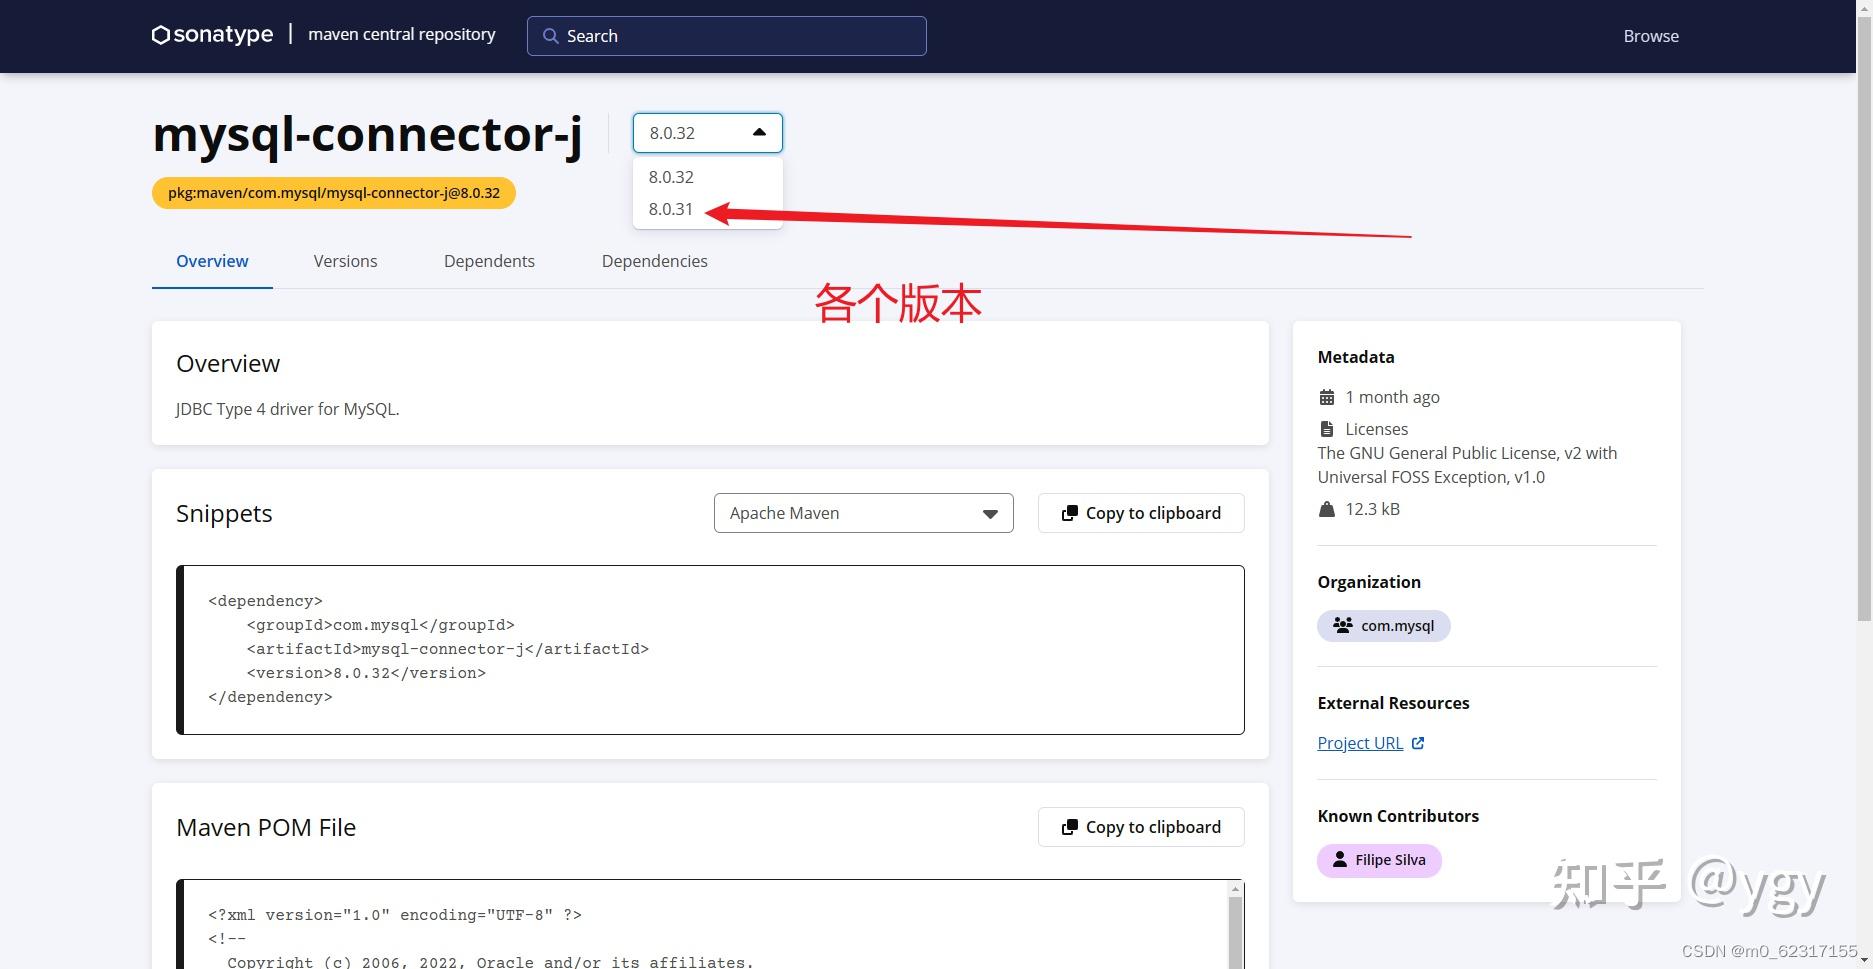Click the copy icon in the Maven POM File section
The height and width of the screenshot is (969, 1873).
1069,826
